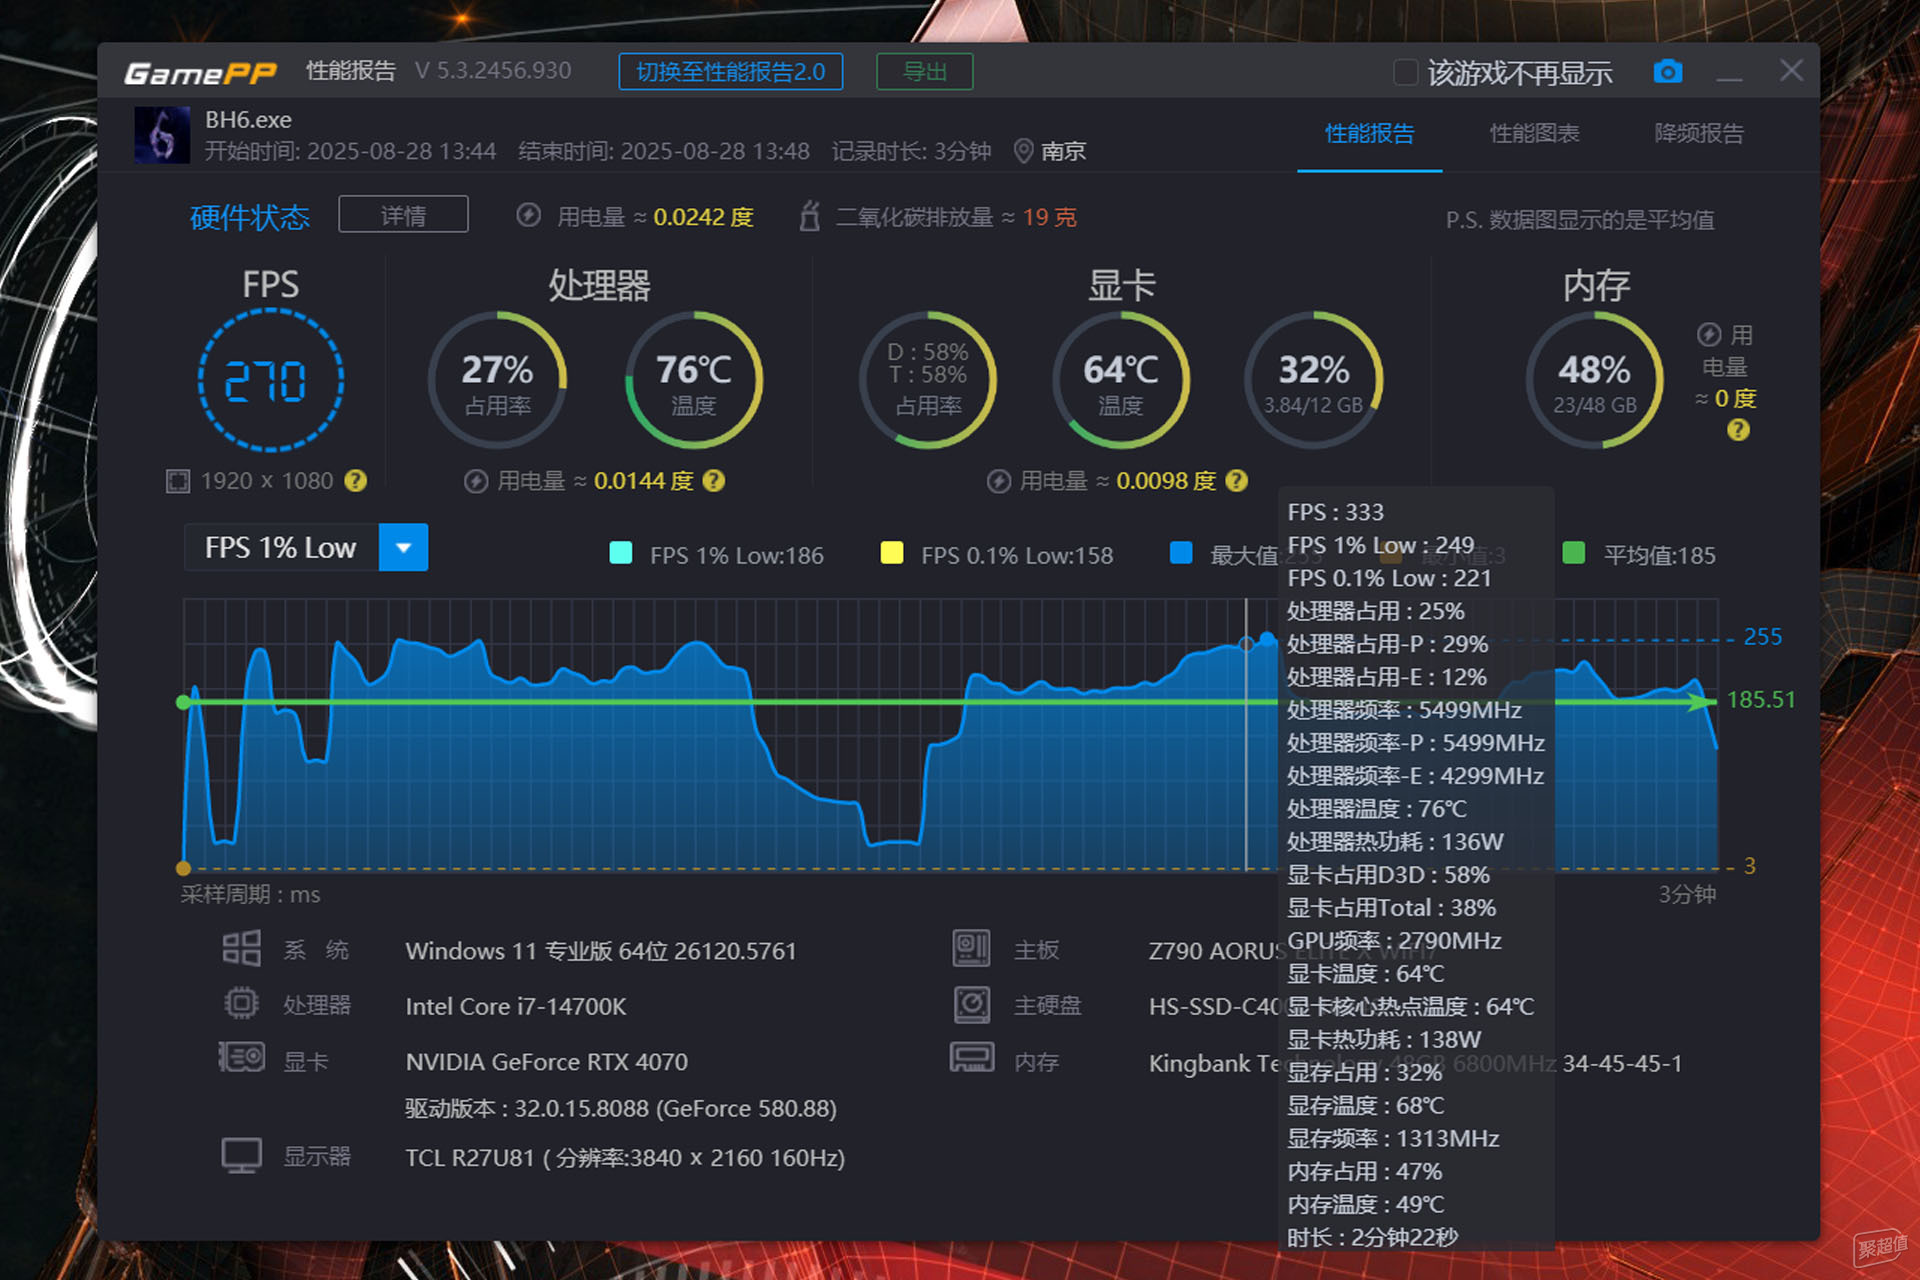Viewport: 1920px width, 1280px height.
Task: Open help icon next to 1920 x 1080
Action: (355, 481)
